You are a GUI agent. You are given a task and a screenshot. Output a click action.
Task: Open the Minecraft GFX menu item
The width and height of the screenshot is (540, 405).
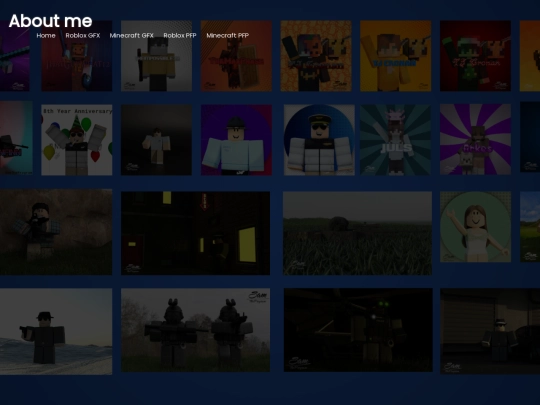(132, 35)
